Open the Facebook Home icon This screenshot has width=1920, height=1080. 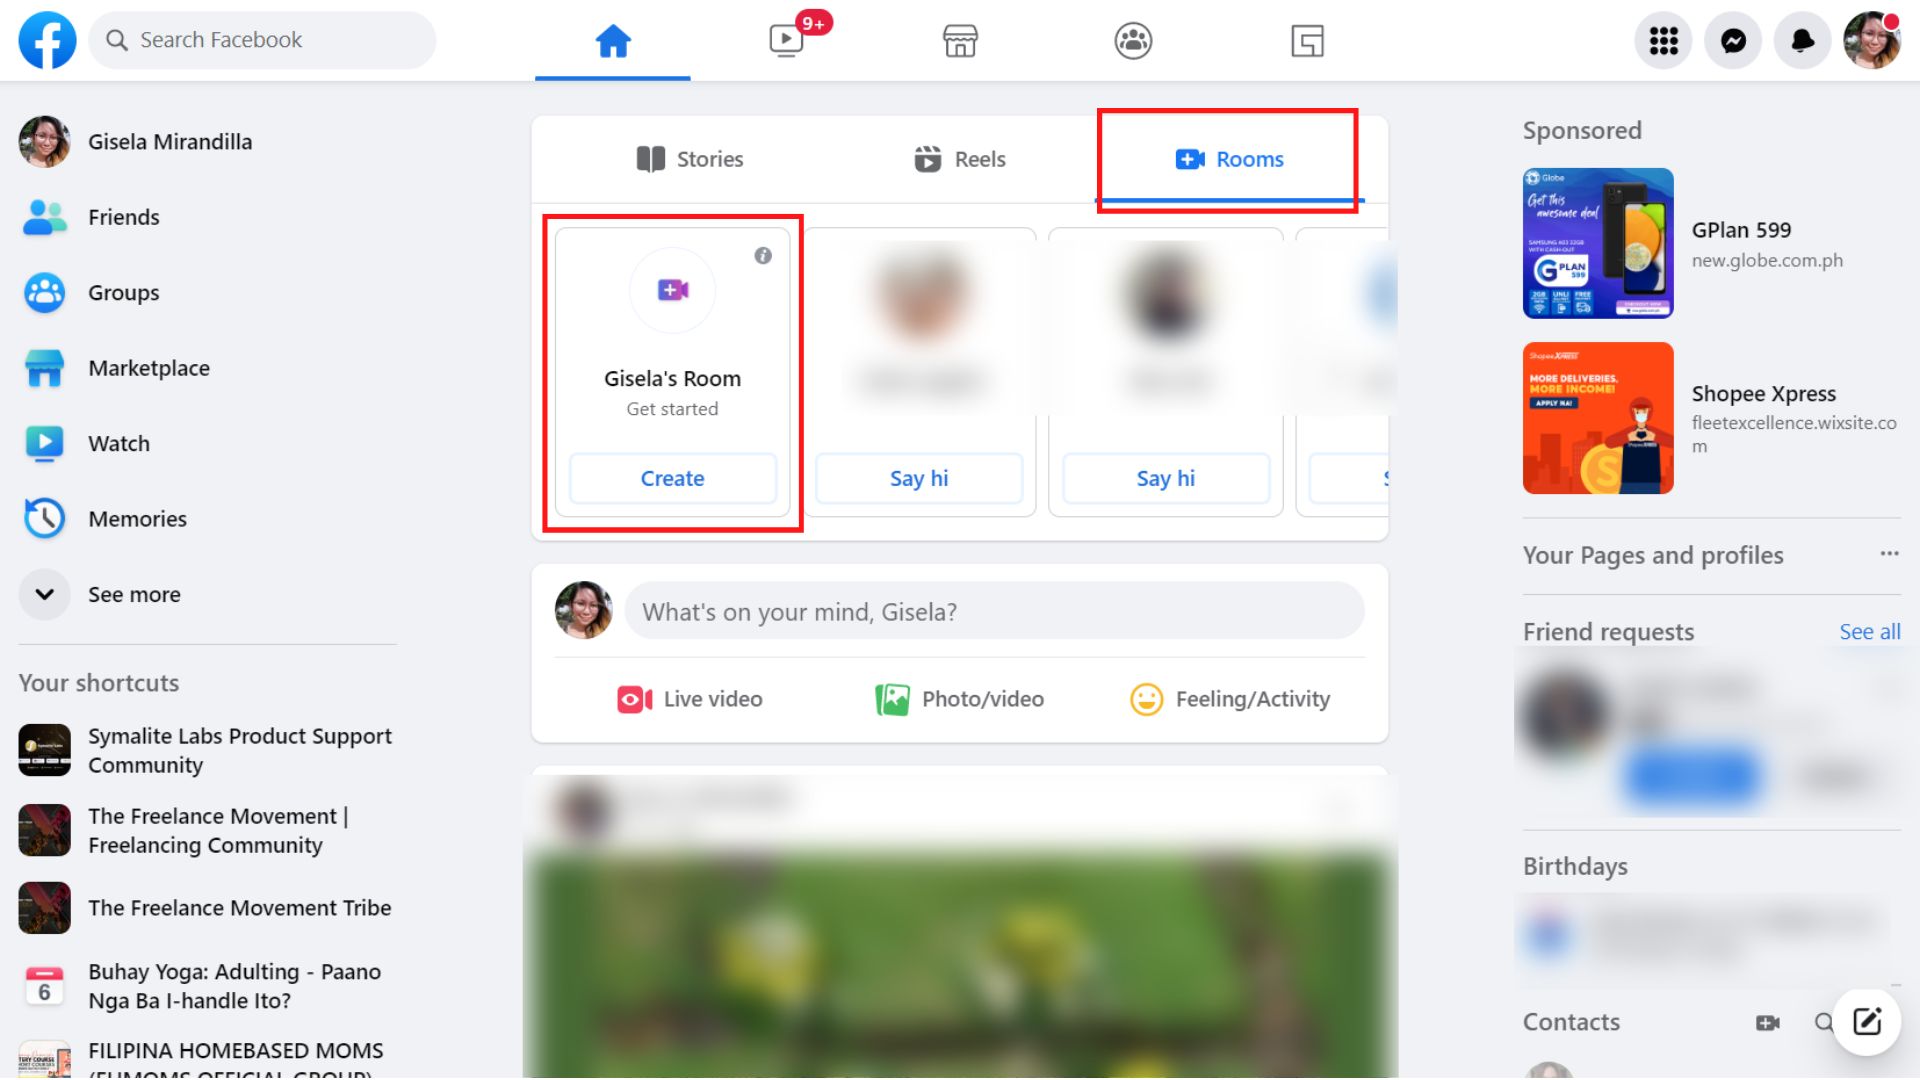click(x=612, y=40)
